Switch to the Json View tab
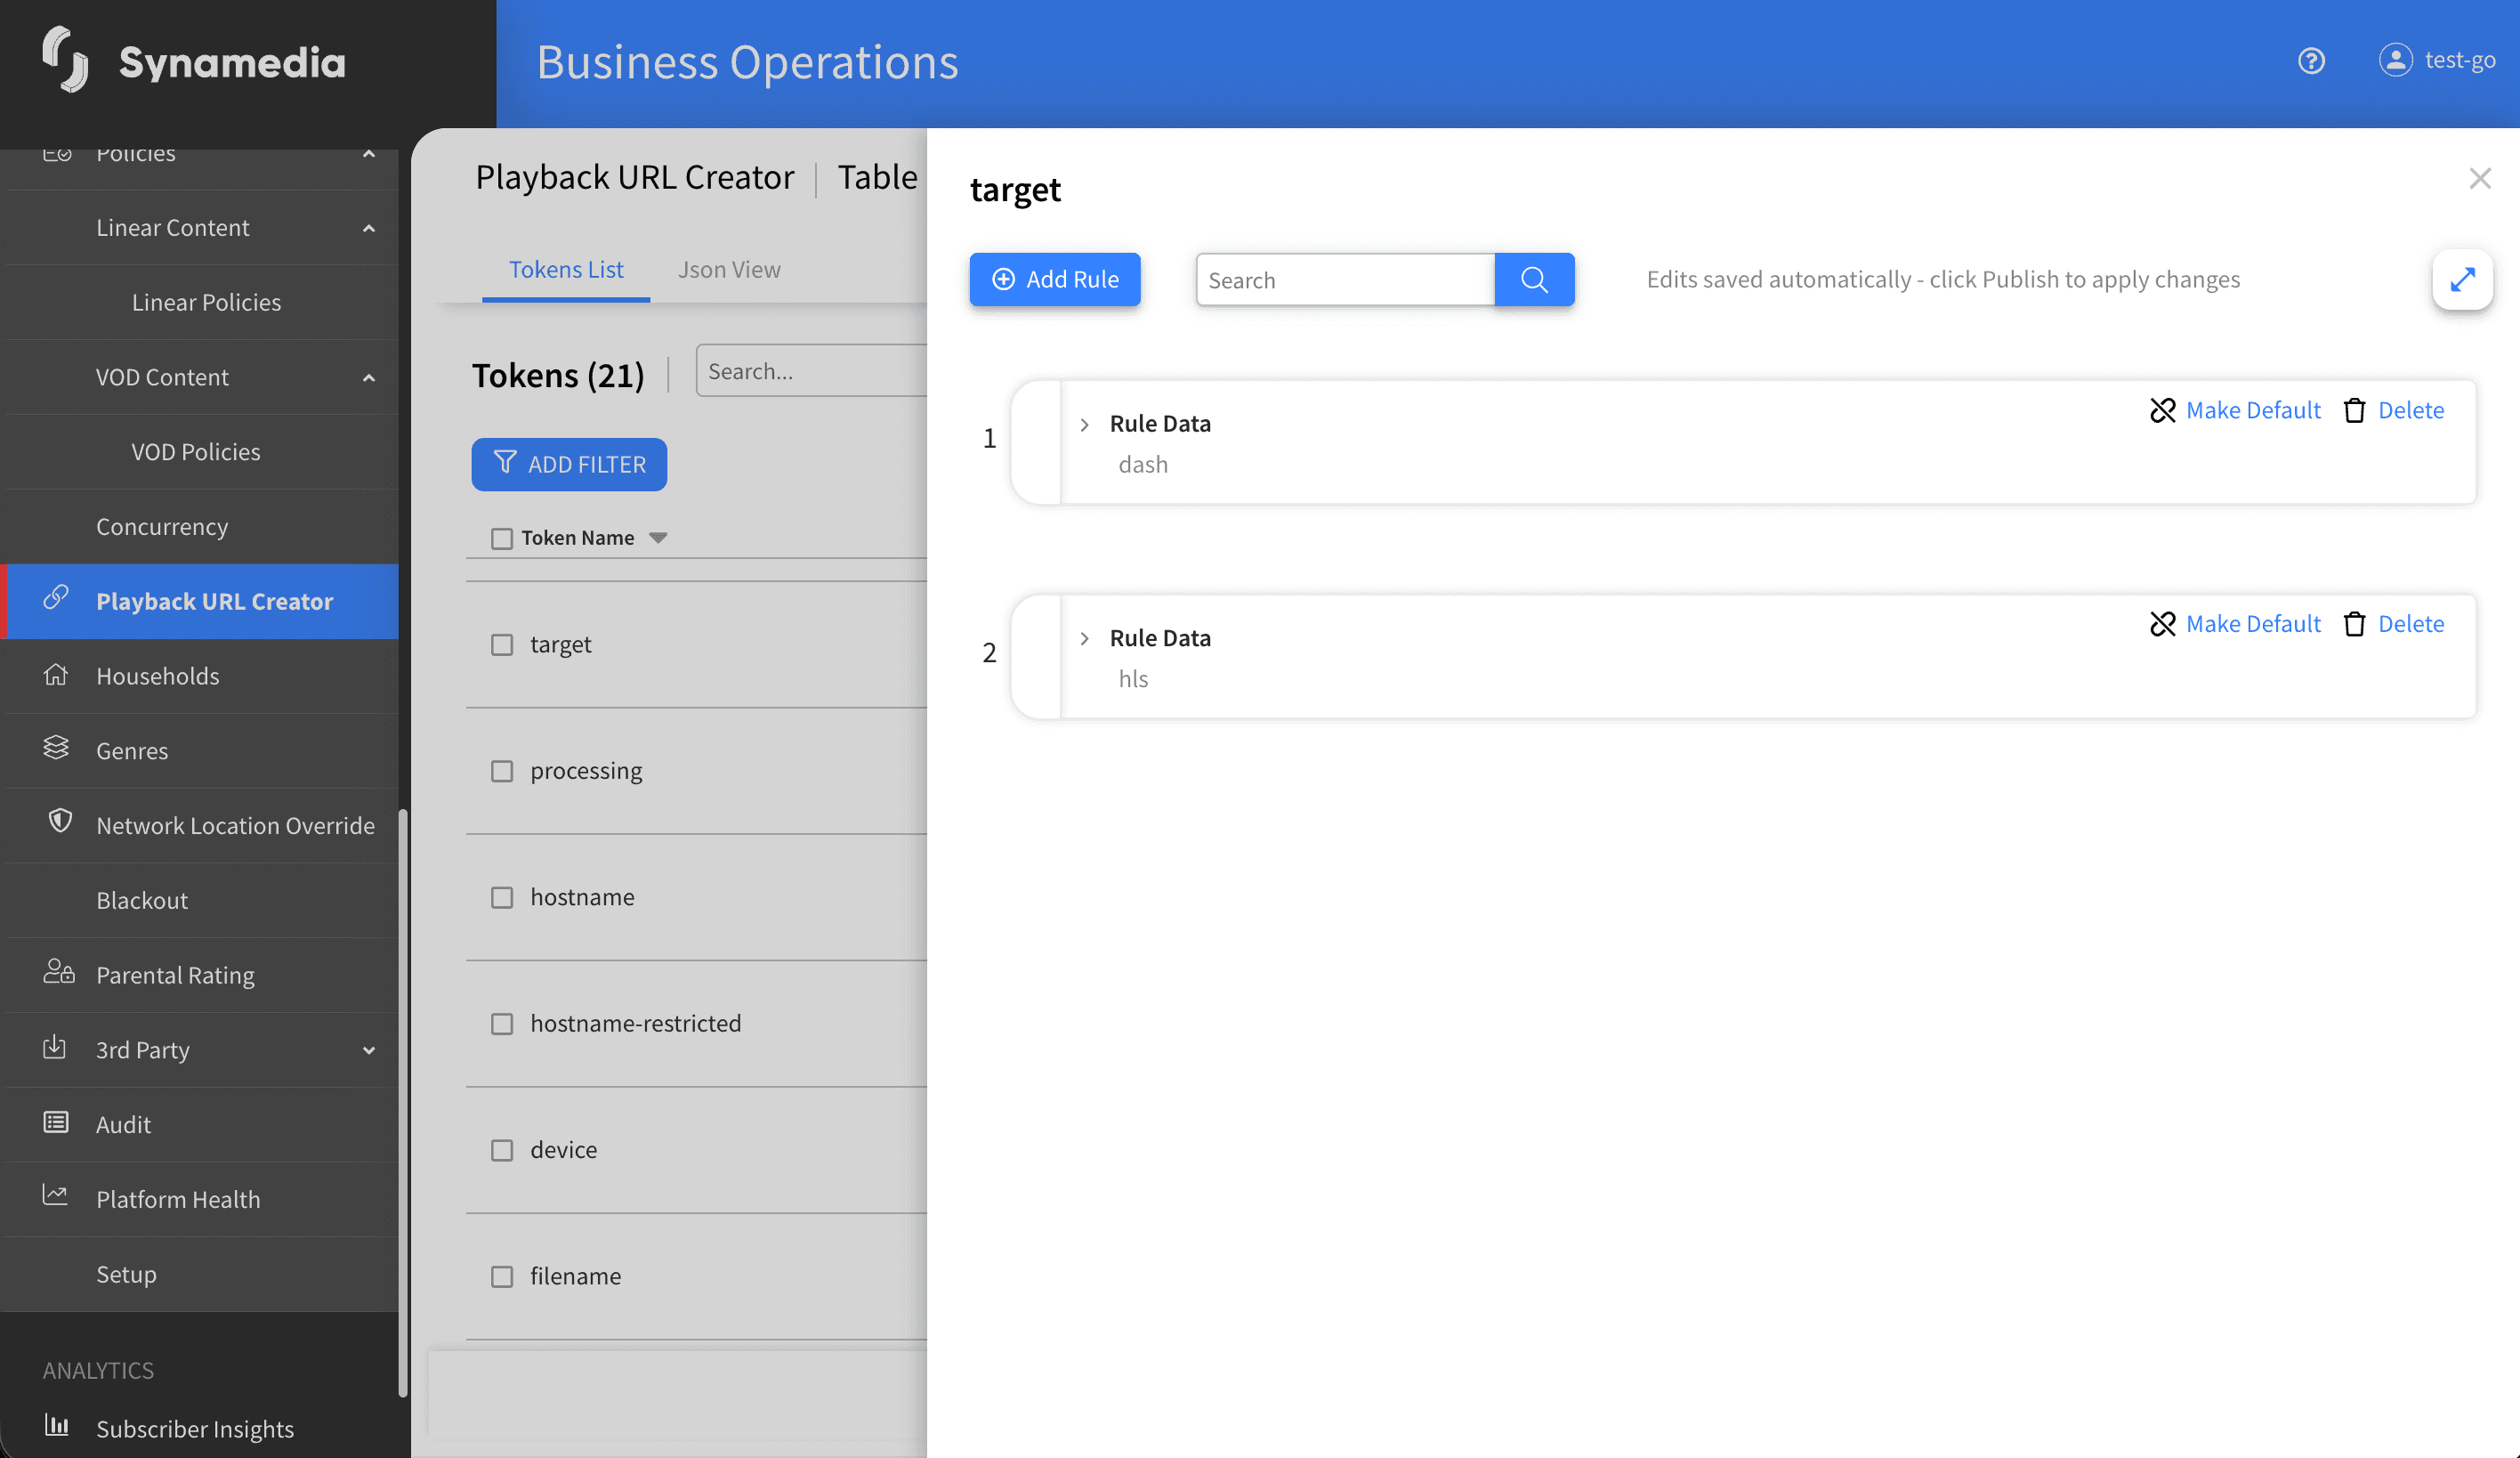The height and width of the screenshot is (1458, 2520). (729, 270)
